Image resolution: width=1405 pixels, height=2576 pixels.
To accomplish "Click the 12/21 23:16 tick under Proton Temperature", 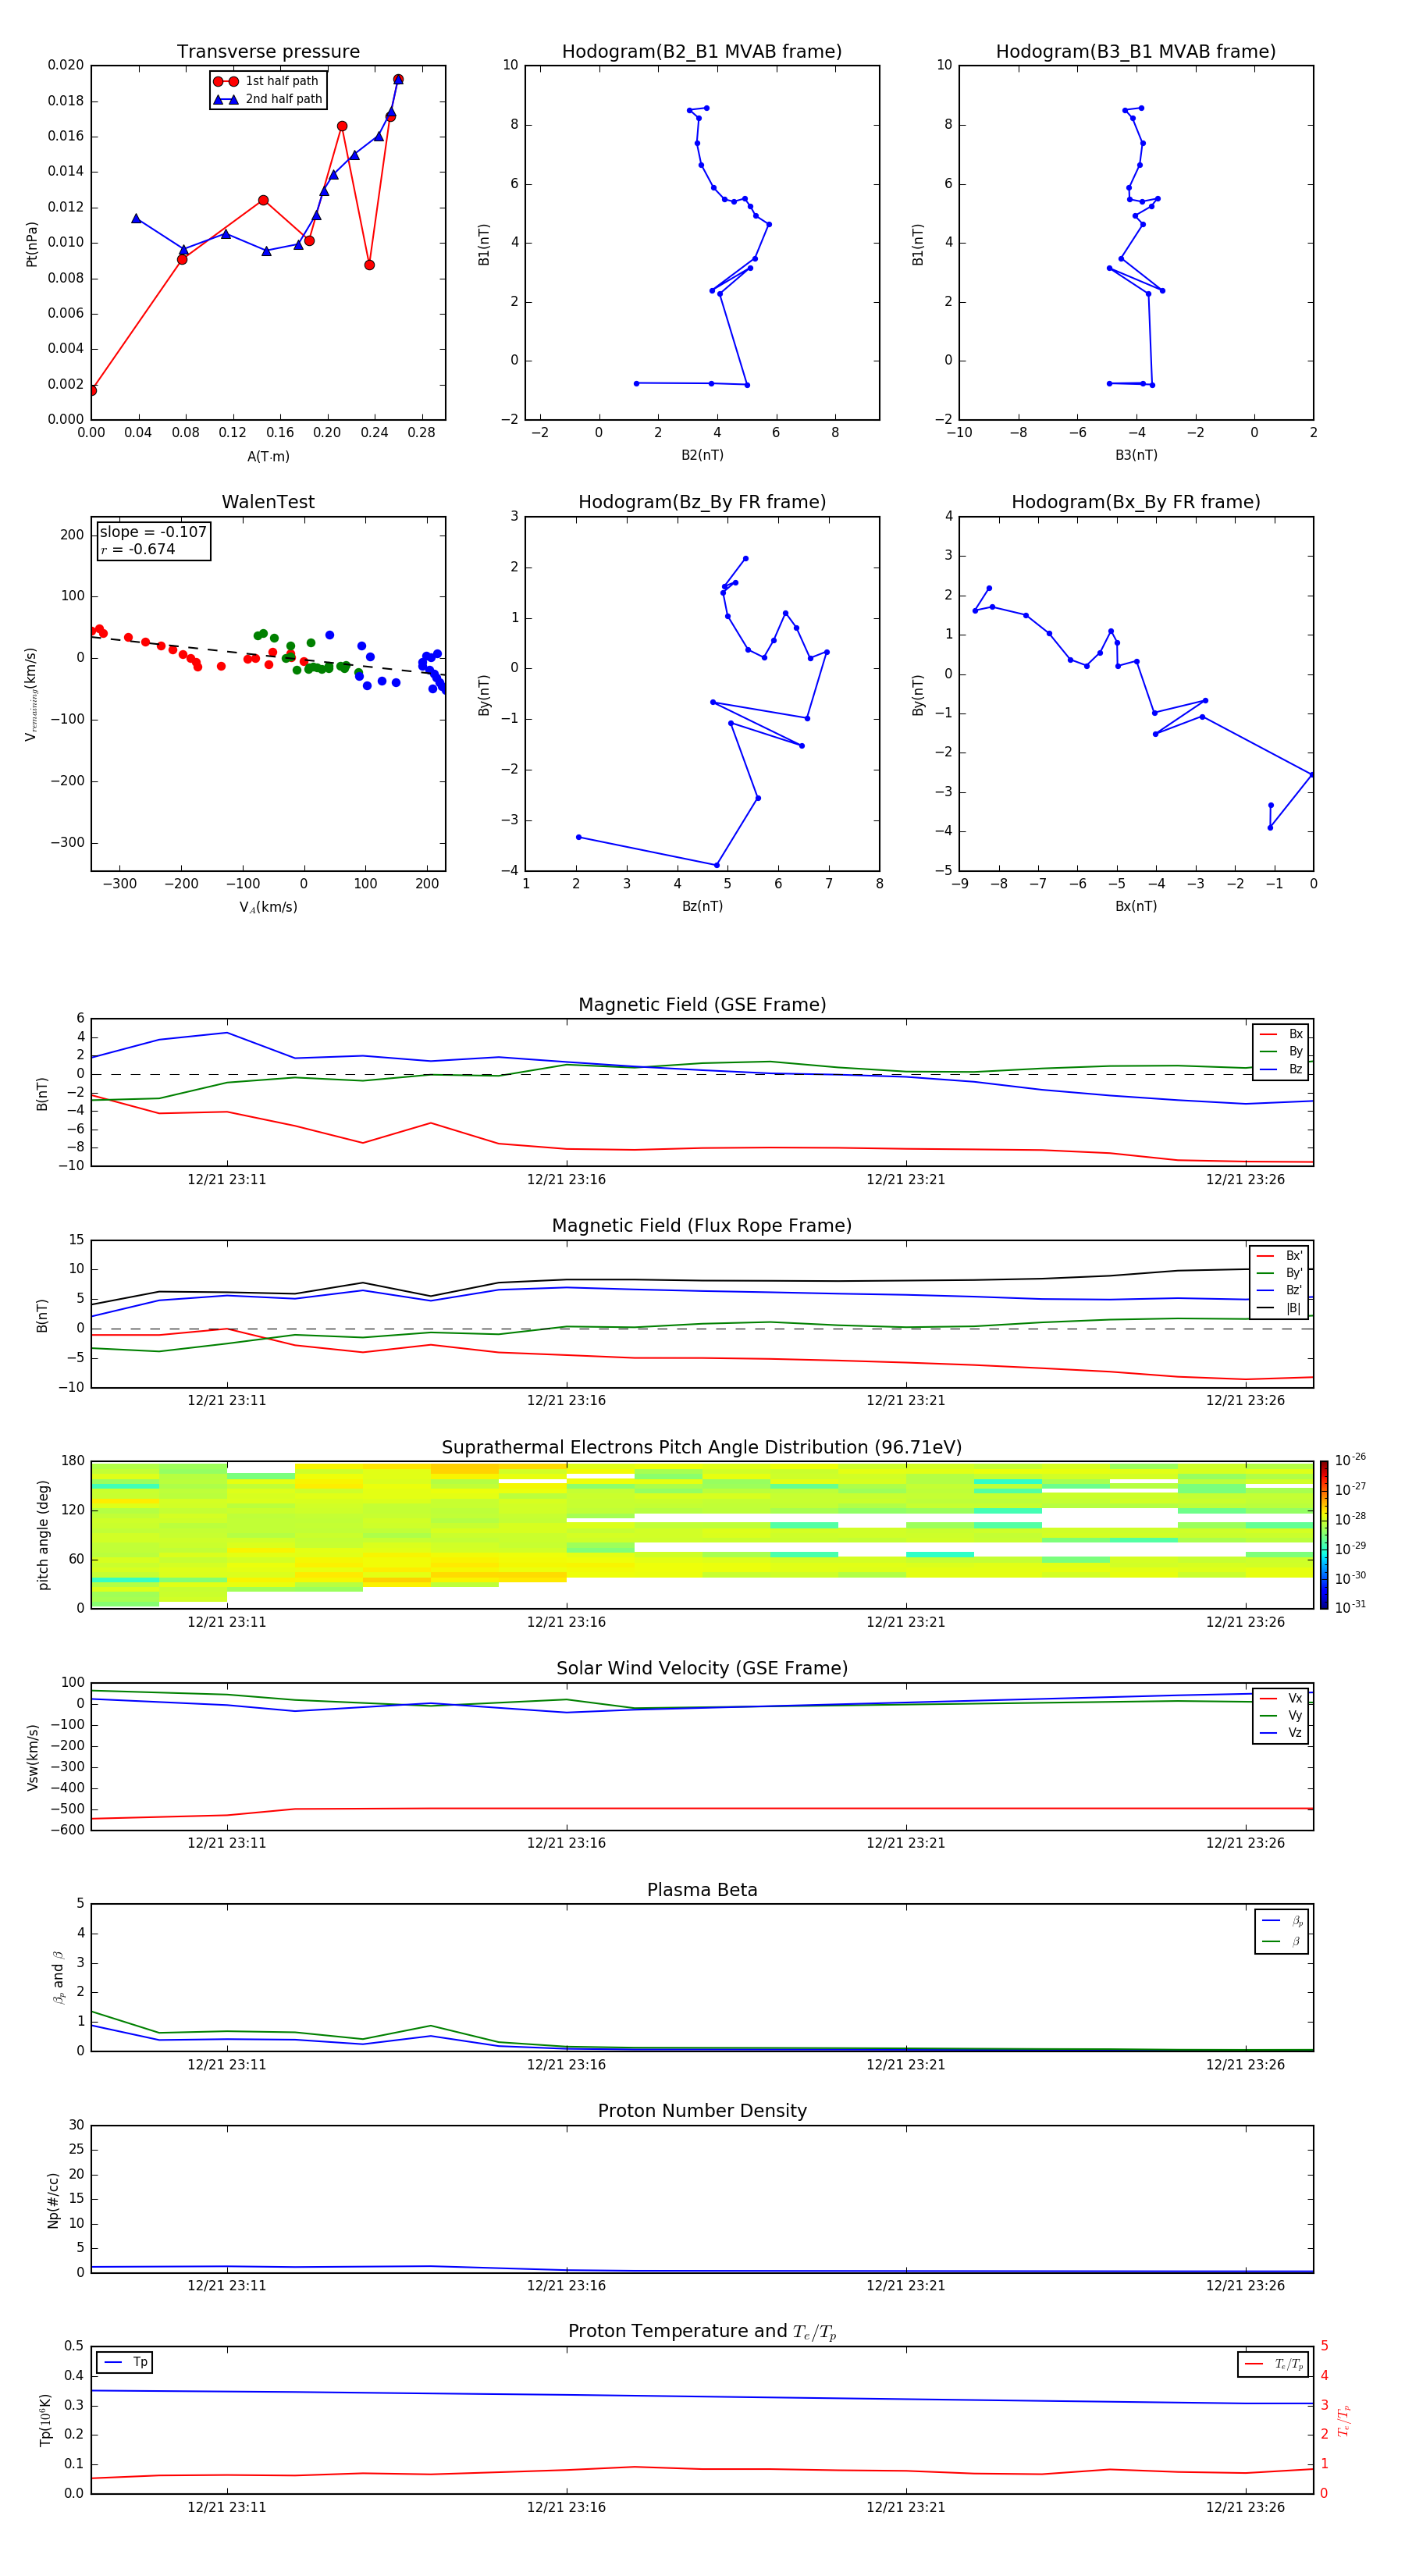I will tap(566, 2508).
